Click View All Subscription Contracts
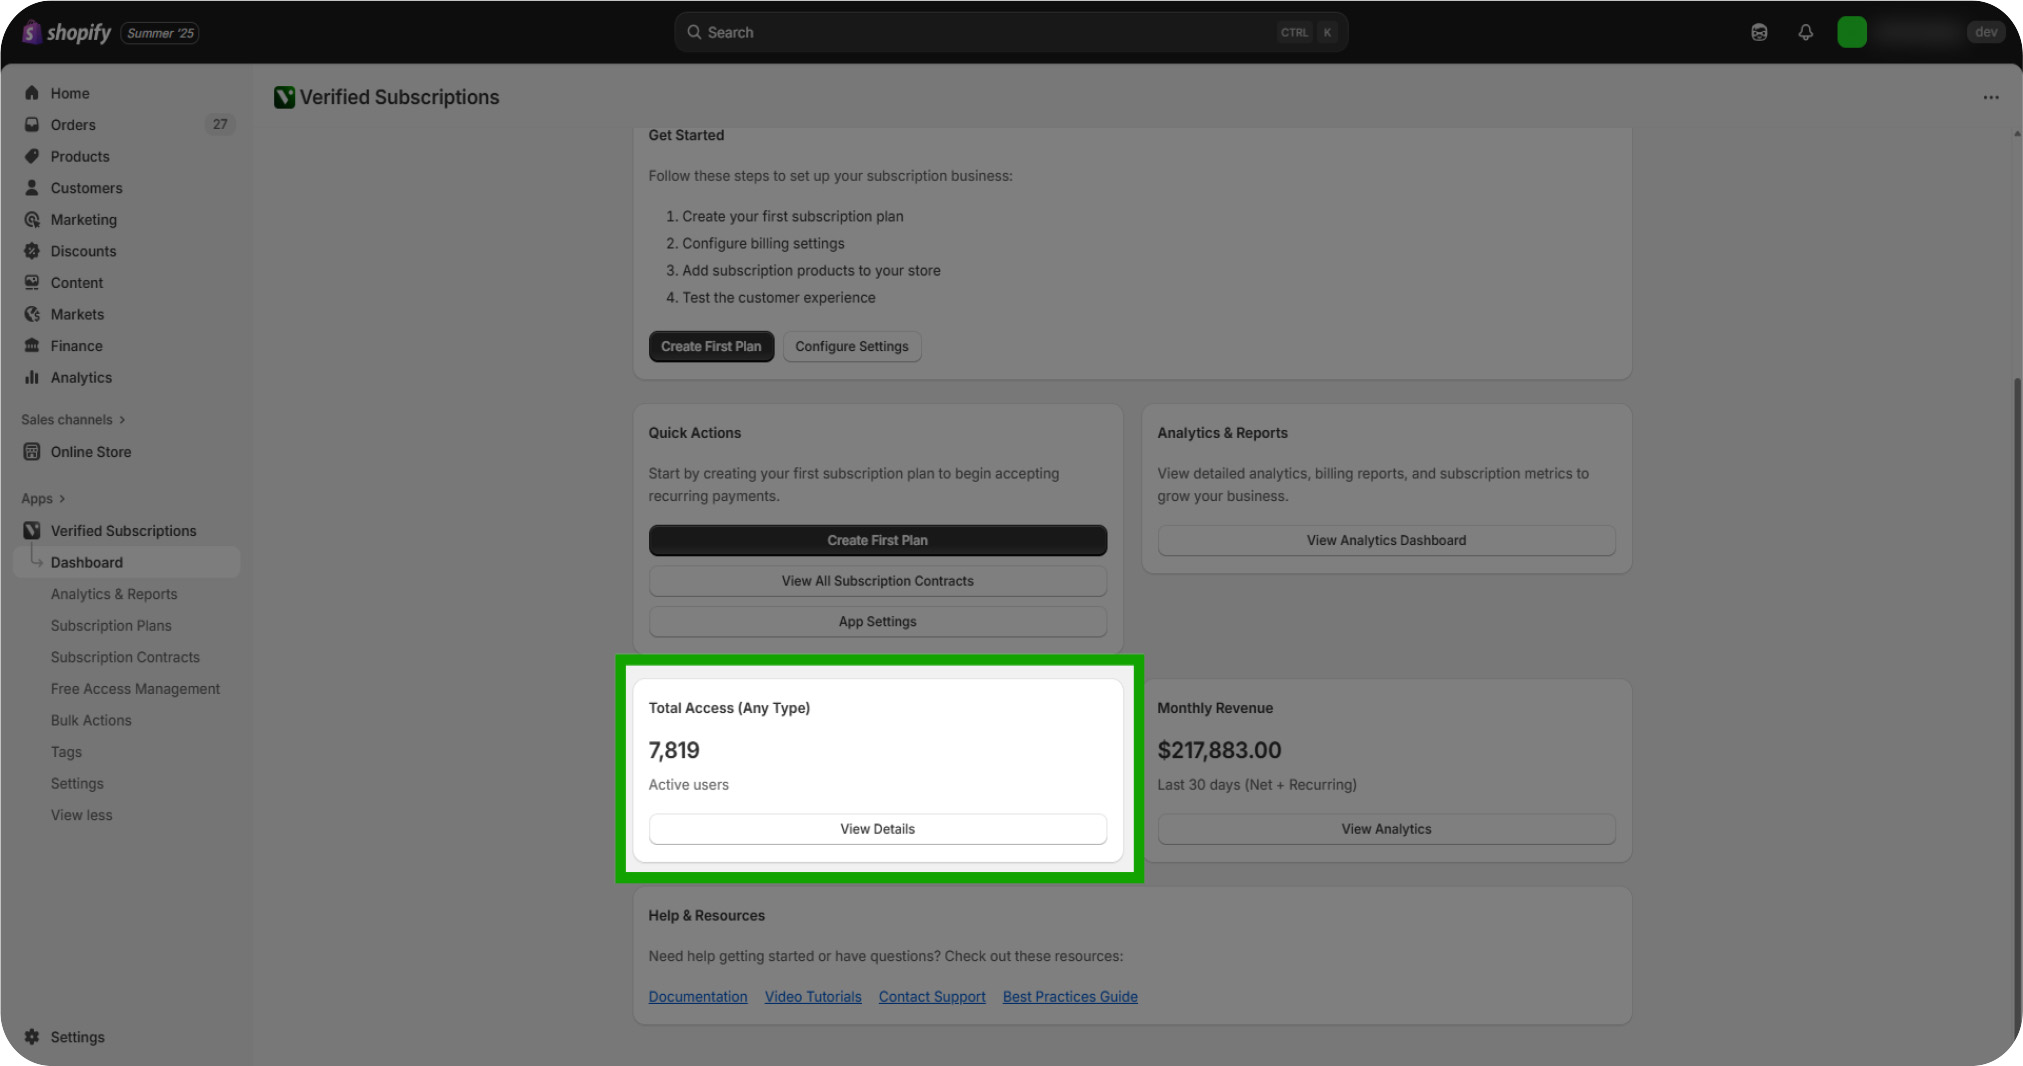Viewport: 2023px width, 1066px height. coord(877,581)
